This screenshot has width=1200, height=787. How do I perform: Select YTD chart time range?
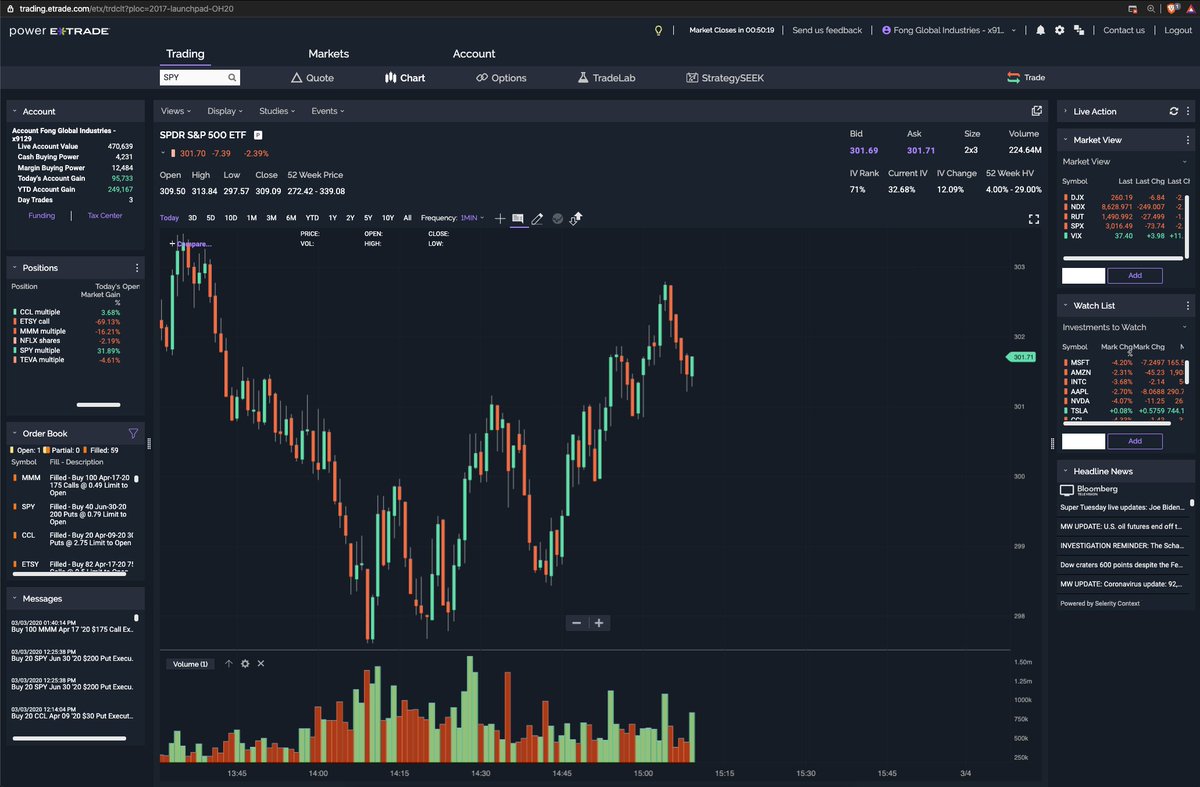(x=312, y=218)
